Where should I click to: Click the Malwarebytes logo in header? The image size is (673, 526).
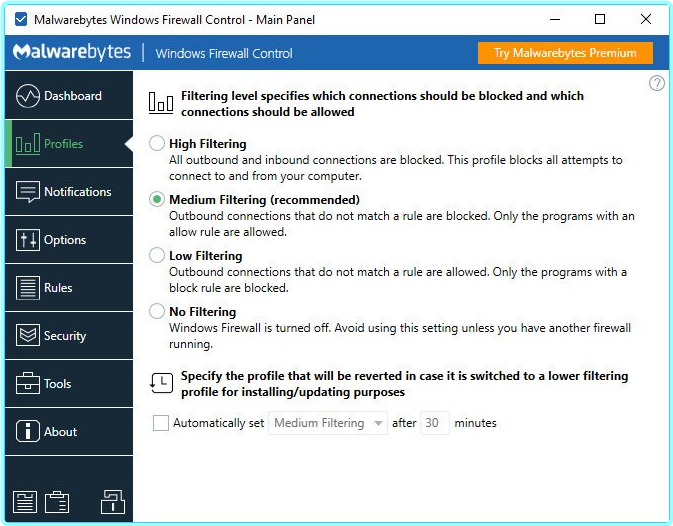point(70,53)
